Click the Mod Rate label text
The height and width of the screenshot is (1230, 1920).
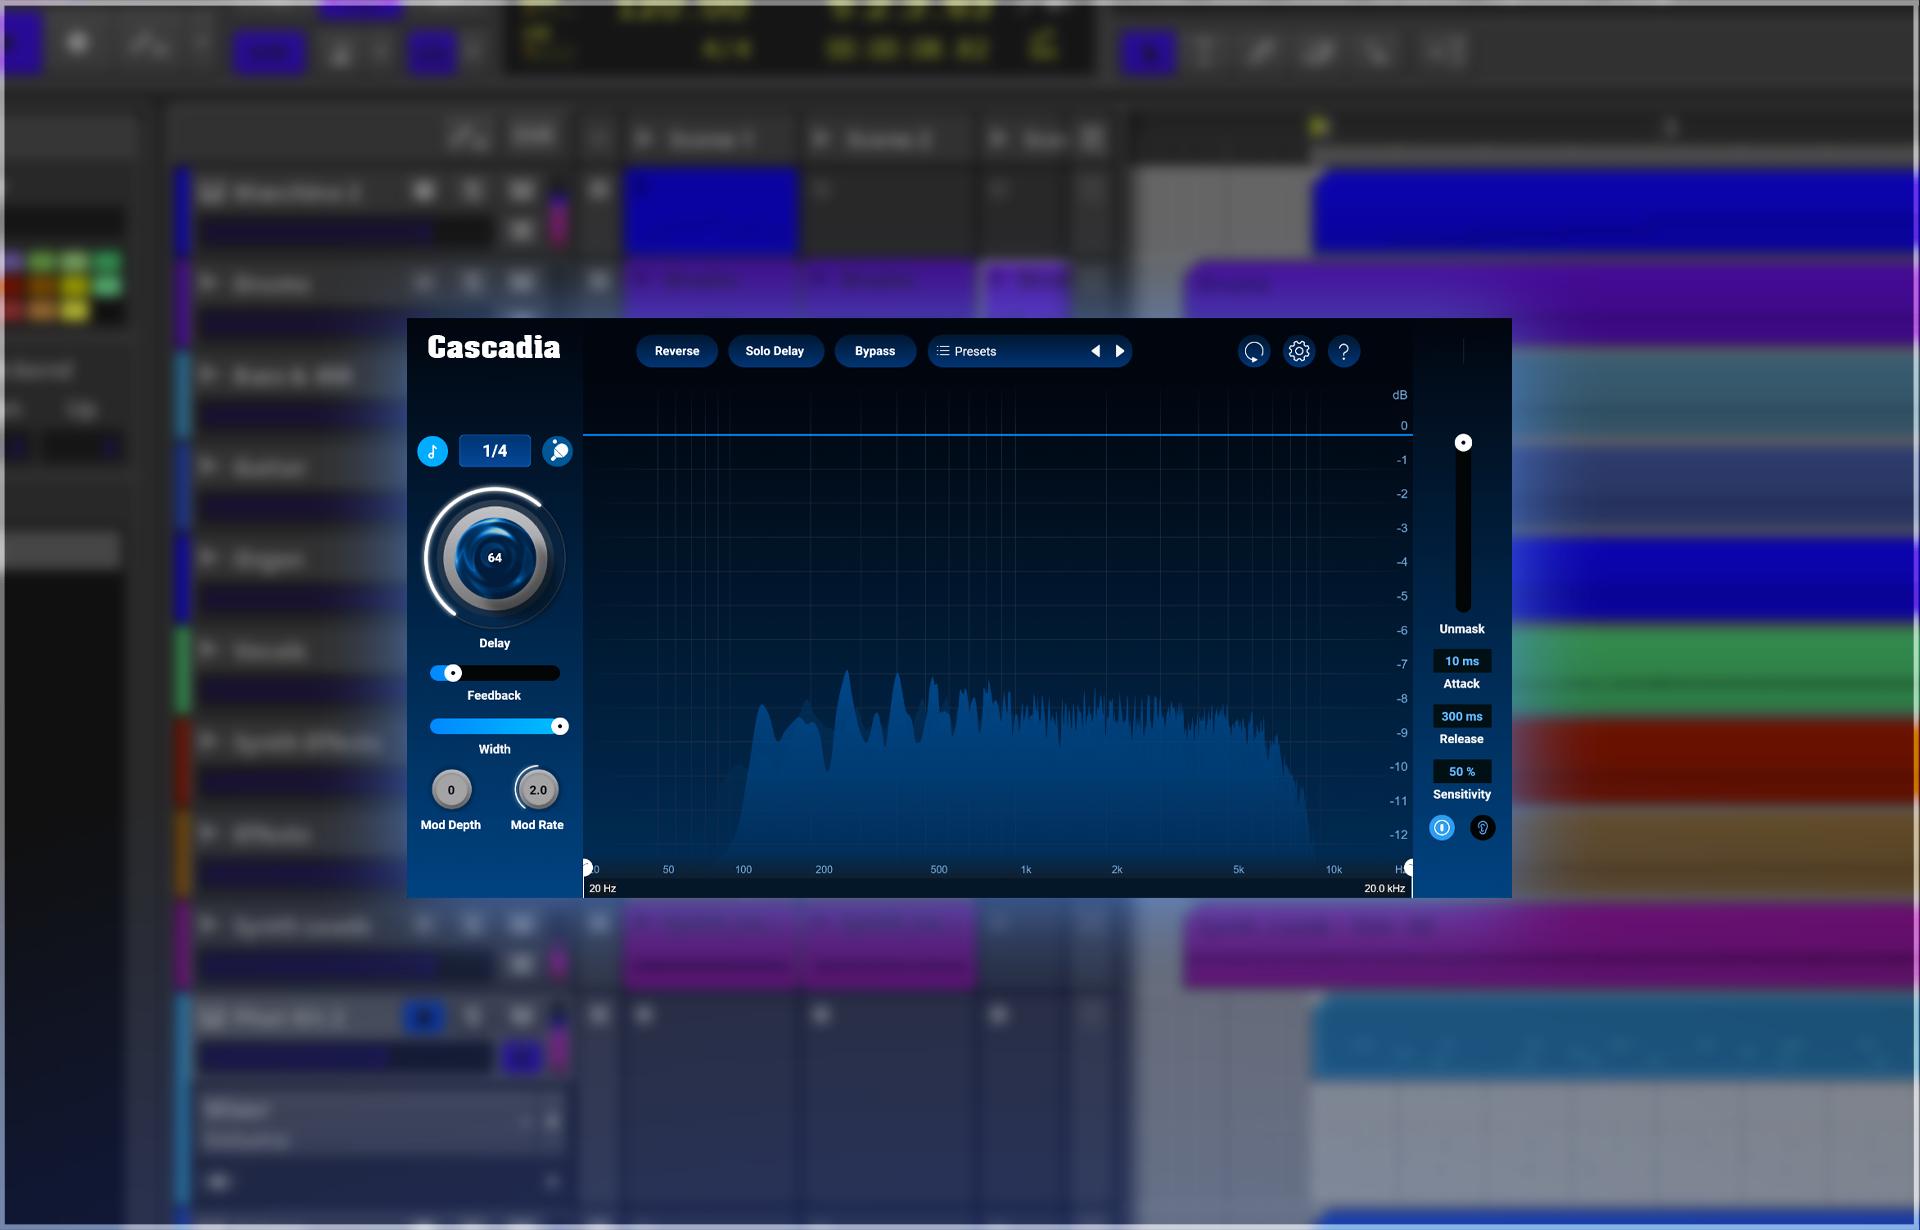pos(537,825)
